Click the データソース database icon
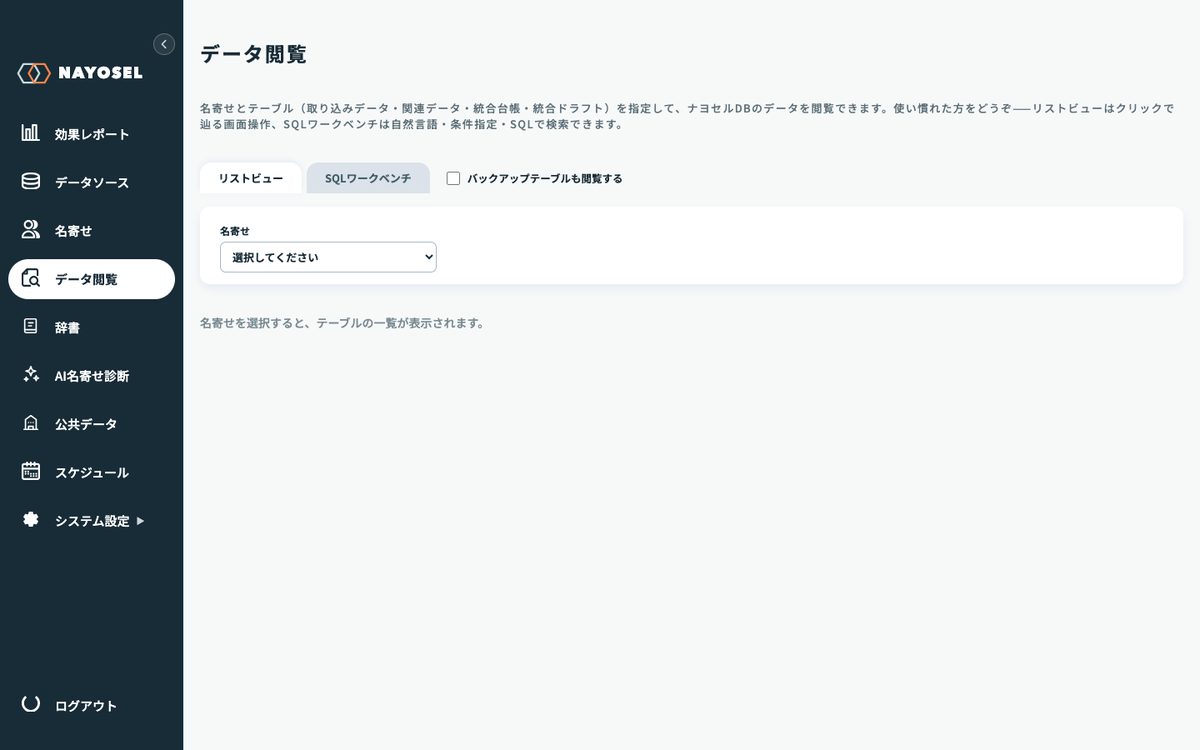Image resolution: width=1200 pixels, height=750 pixels. click(x=31, y=182)
